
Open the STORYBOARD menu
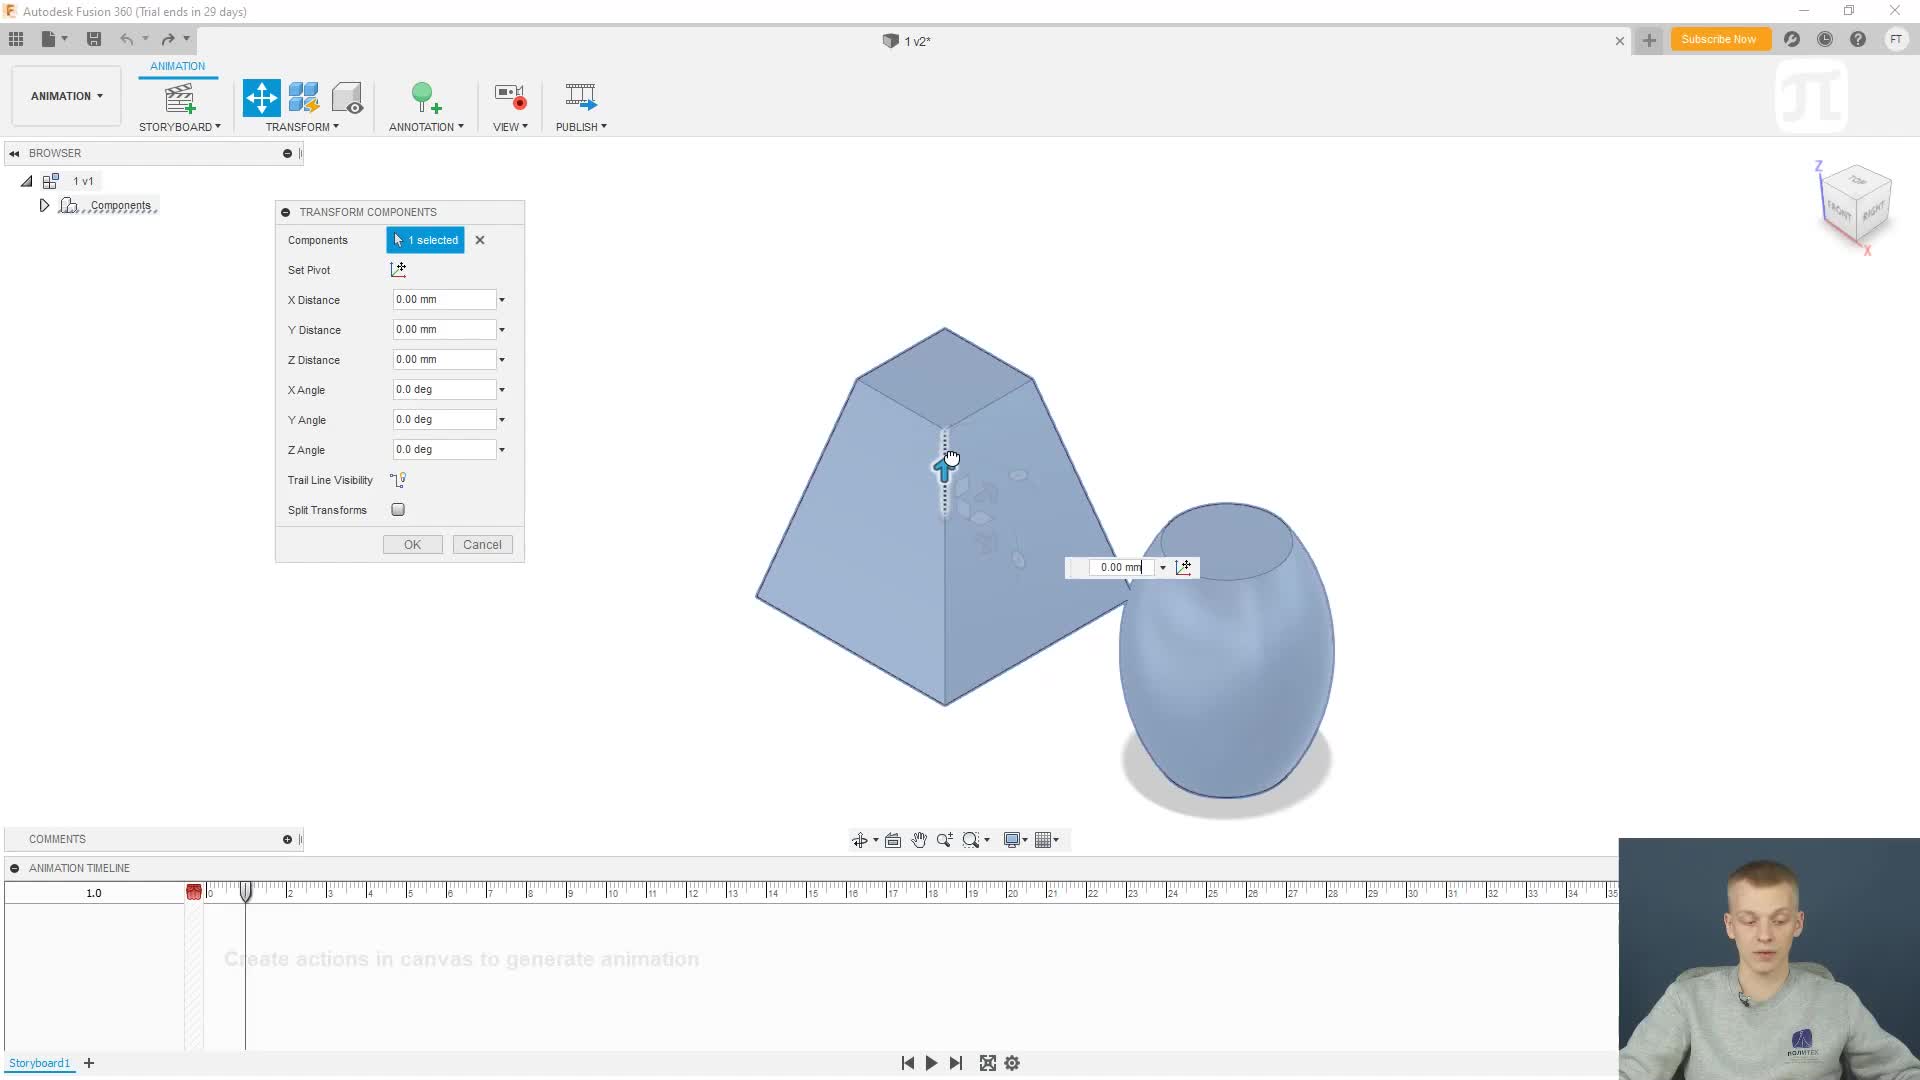[x=180, y=127]
